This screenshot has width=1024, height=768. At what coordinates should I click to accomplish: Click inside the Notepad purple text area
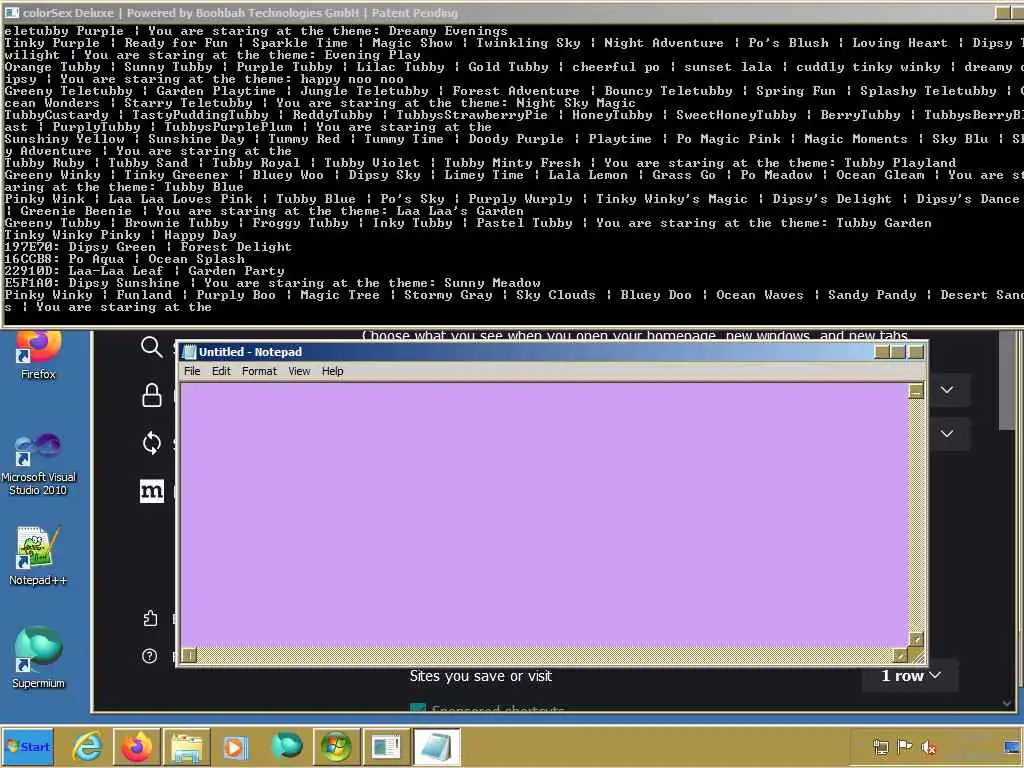[x=544, y=515]
